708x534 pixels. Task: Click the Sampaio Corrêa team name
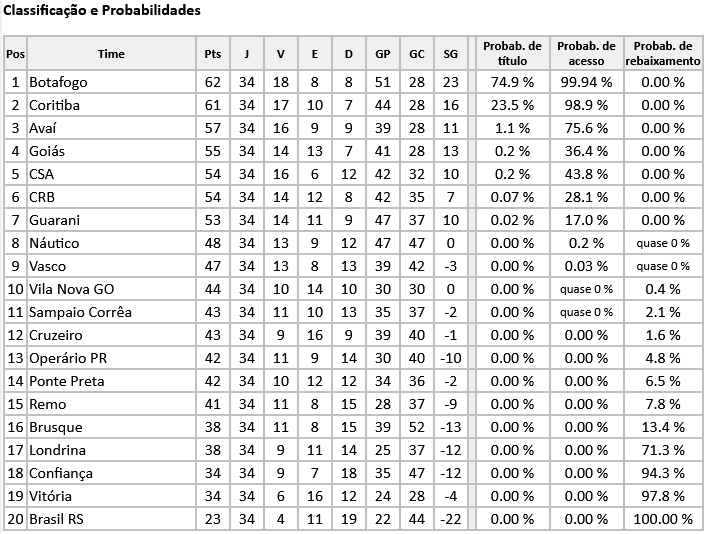(x=80, y=312)
